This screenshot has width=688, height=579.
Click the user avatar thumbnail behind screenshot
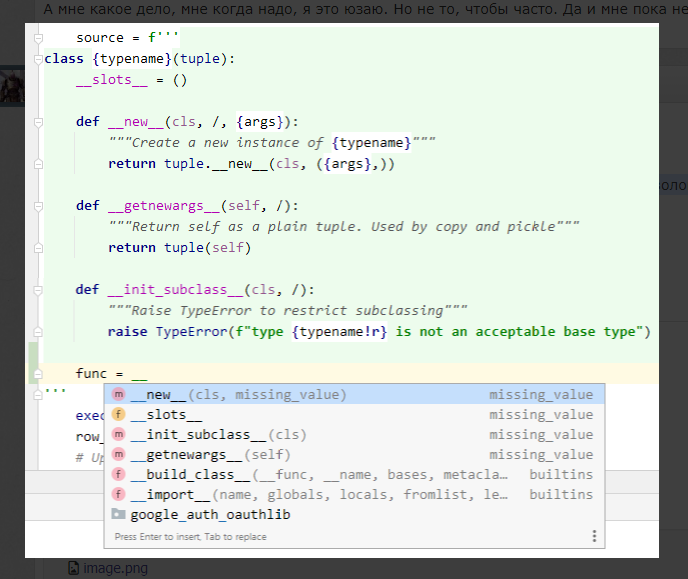pos(12,86)
